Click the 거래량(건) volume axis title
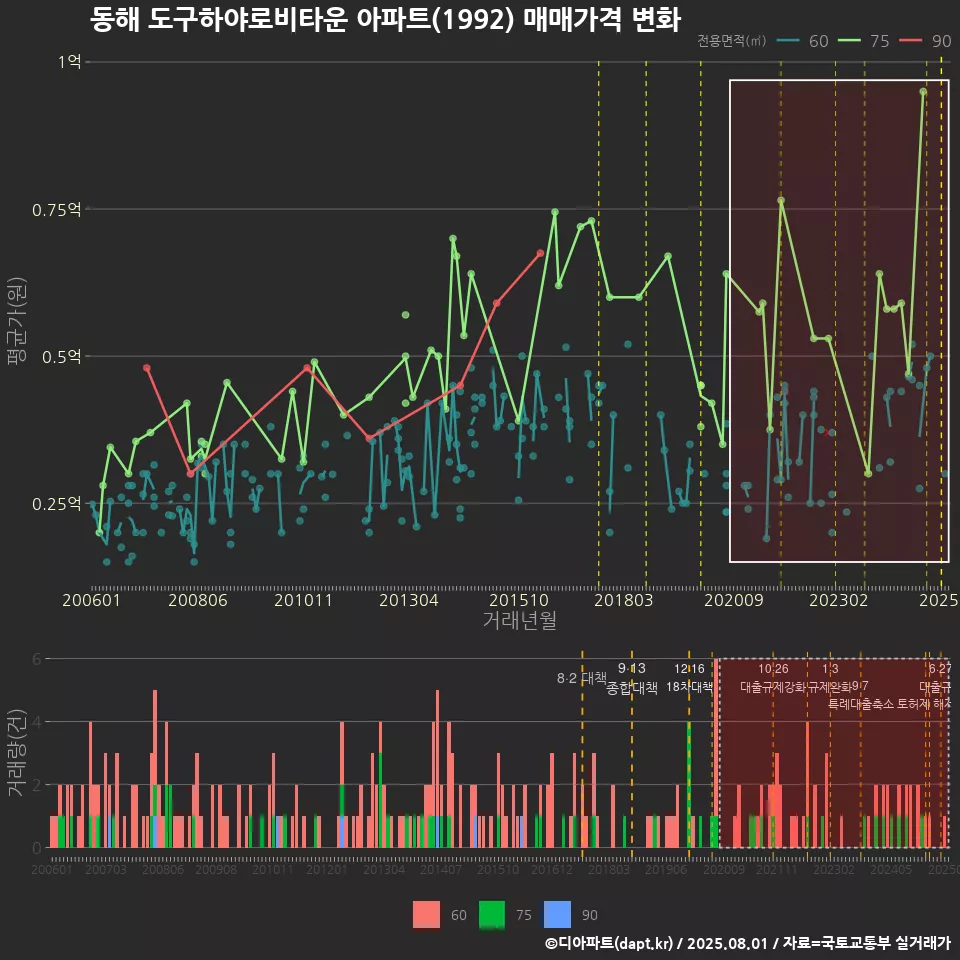The width and height of the screenshot is (960, 960). (x=16, y=753)
